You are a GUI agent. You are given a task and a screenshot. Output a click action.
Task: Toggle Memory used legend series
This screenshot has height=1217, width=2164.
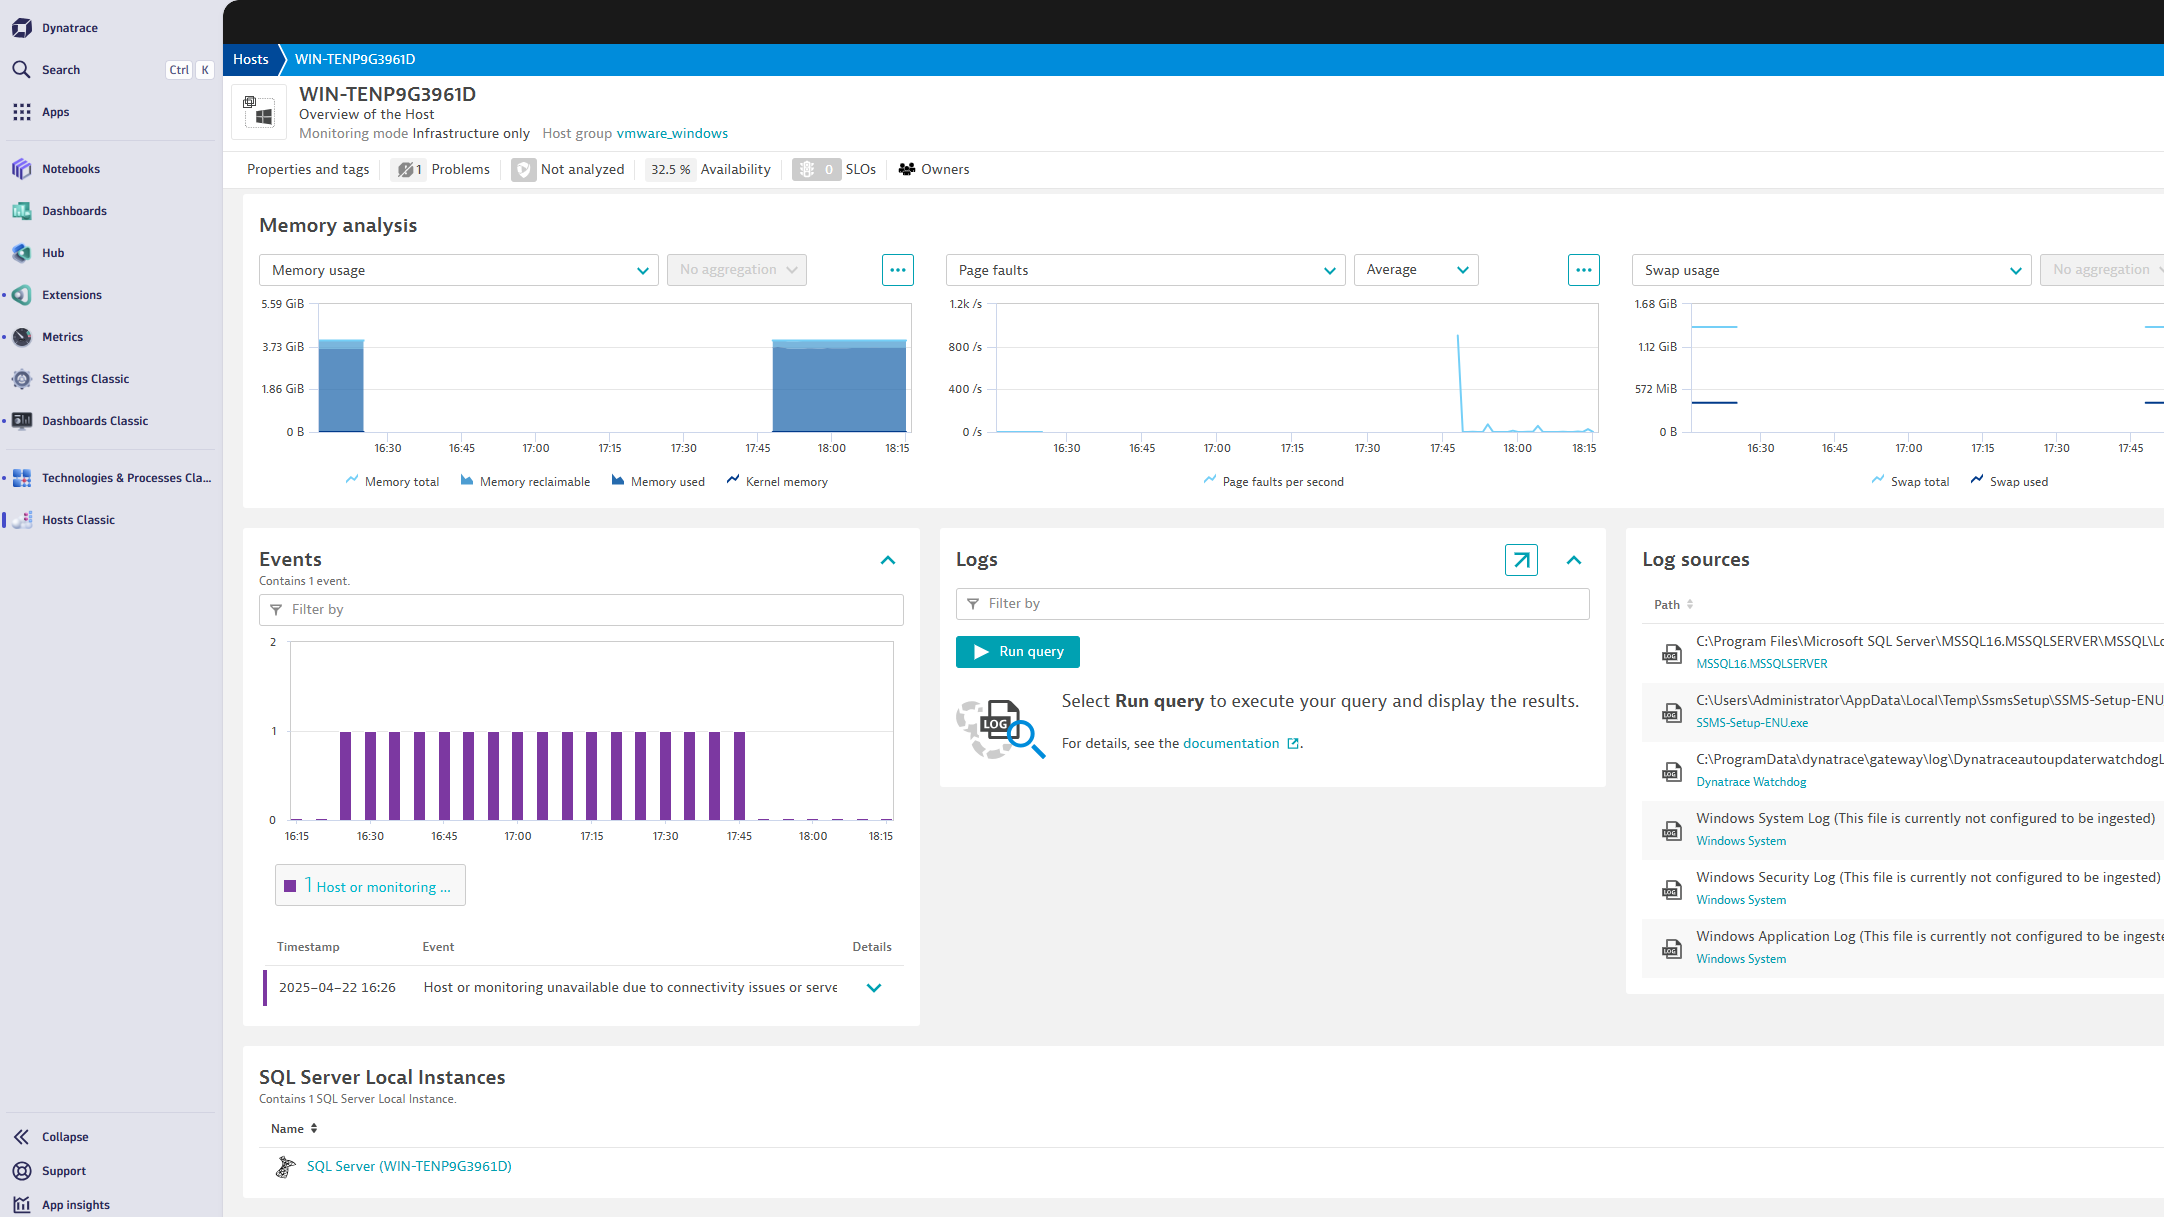coord(658,481)
